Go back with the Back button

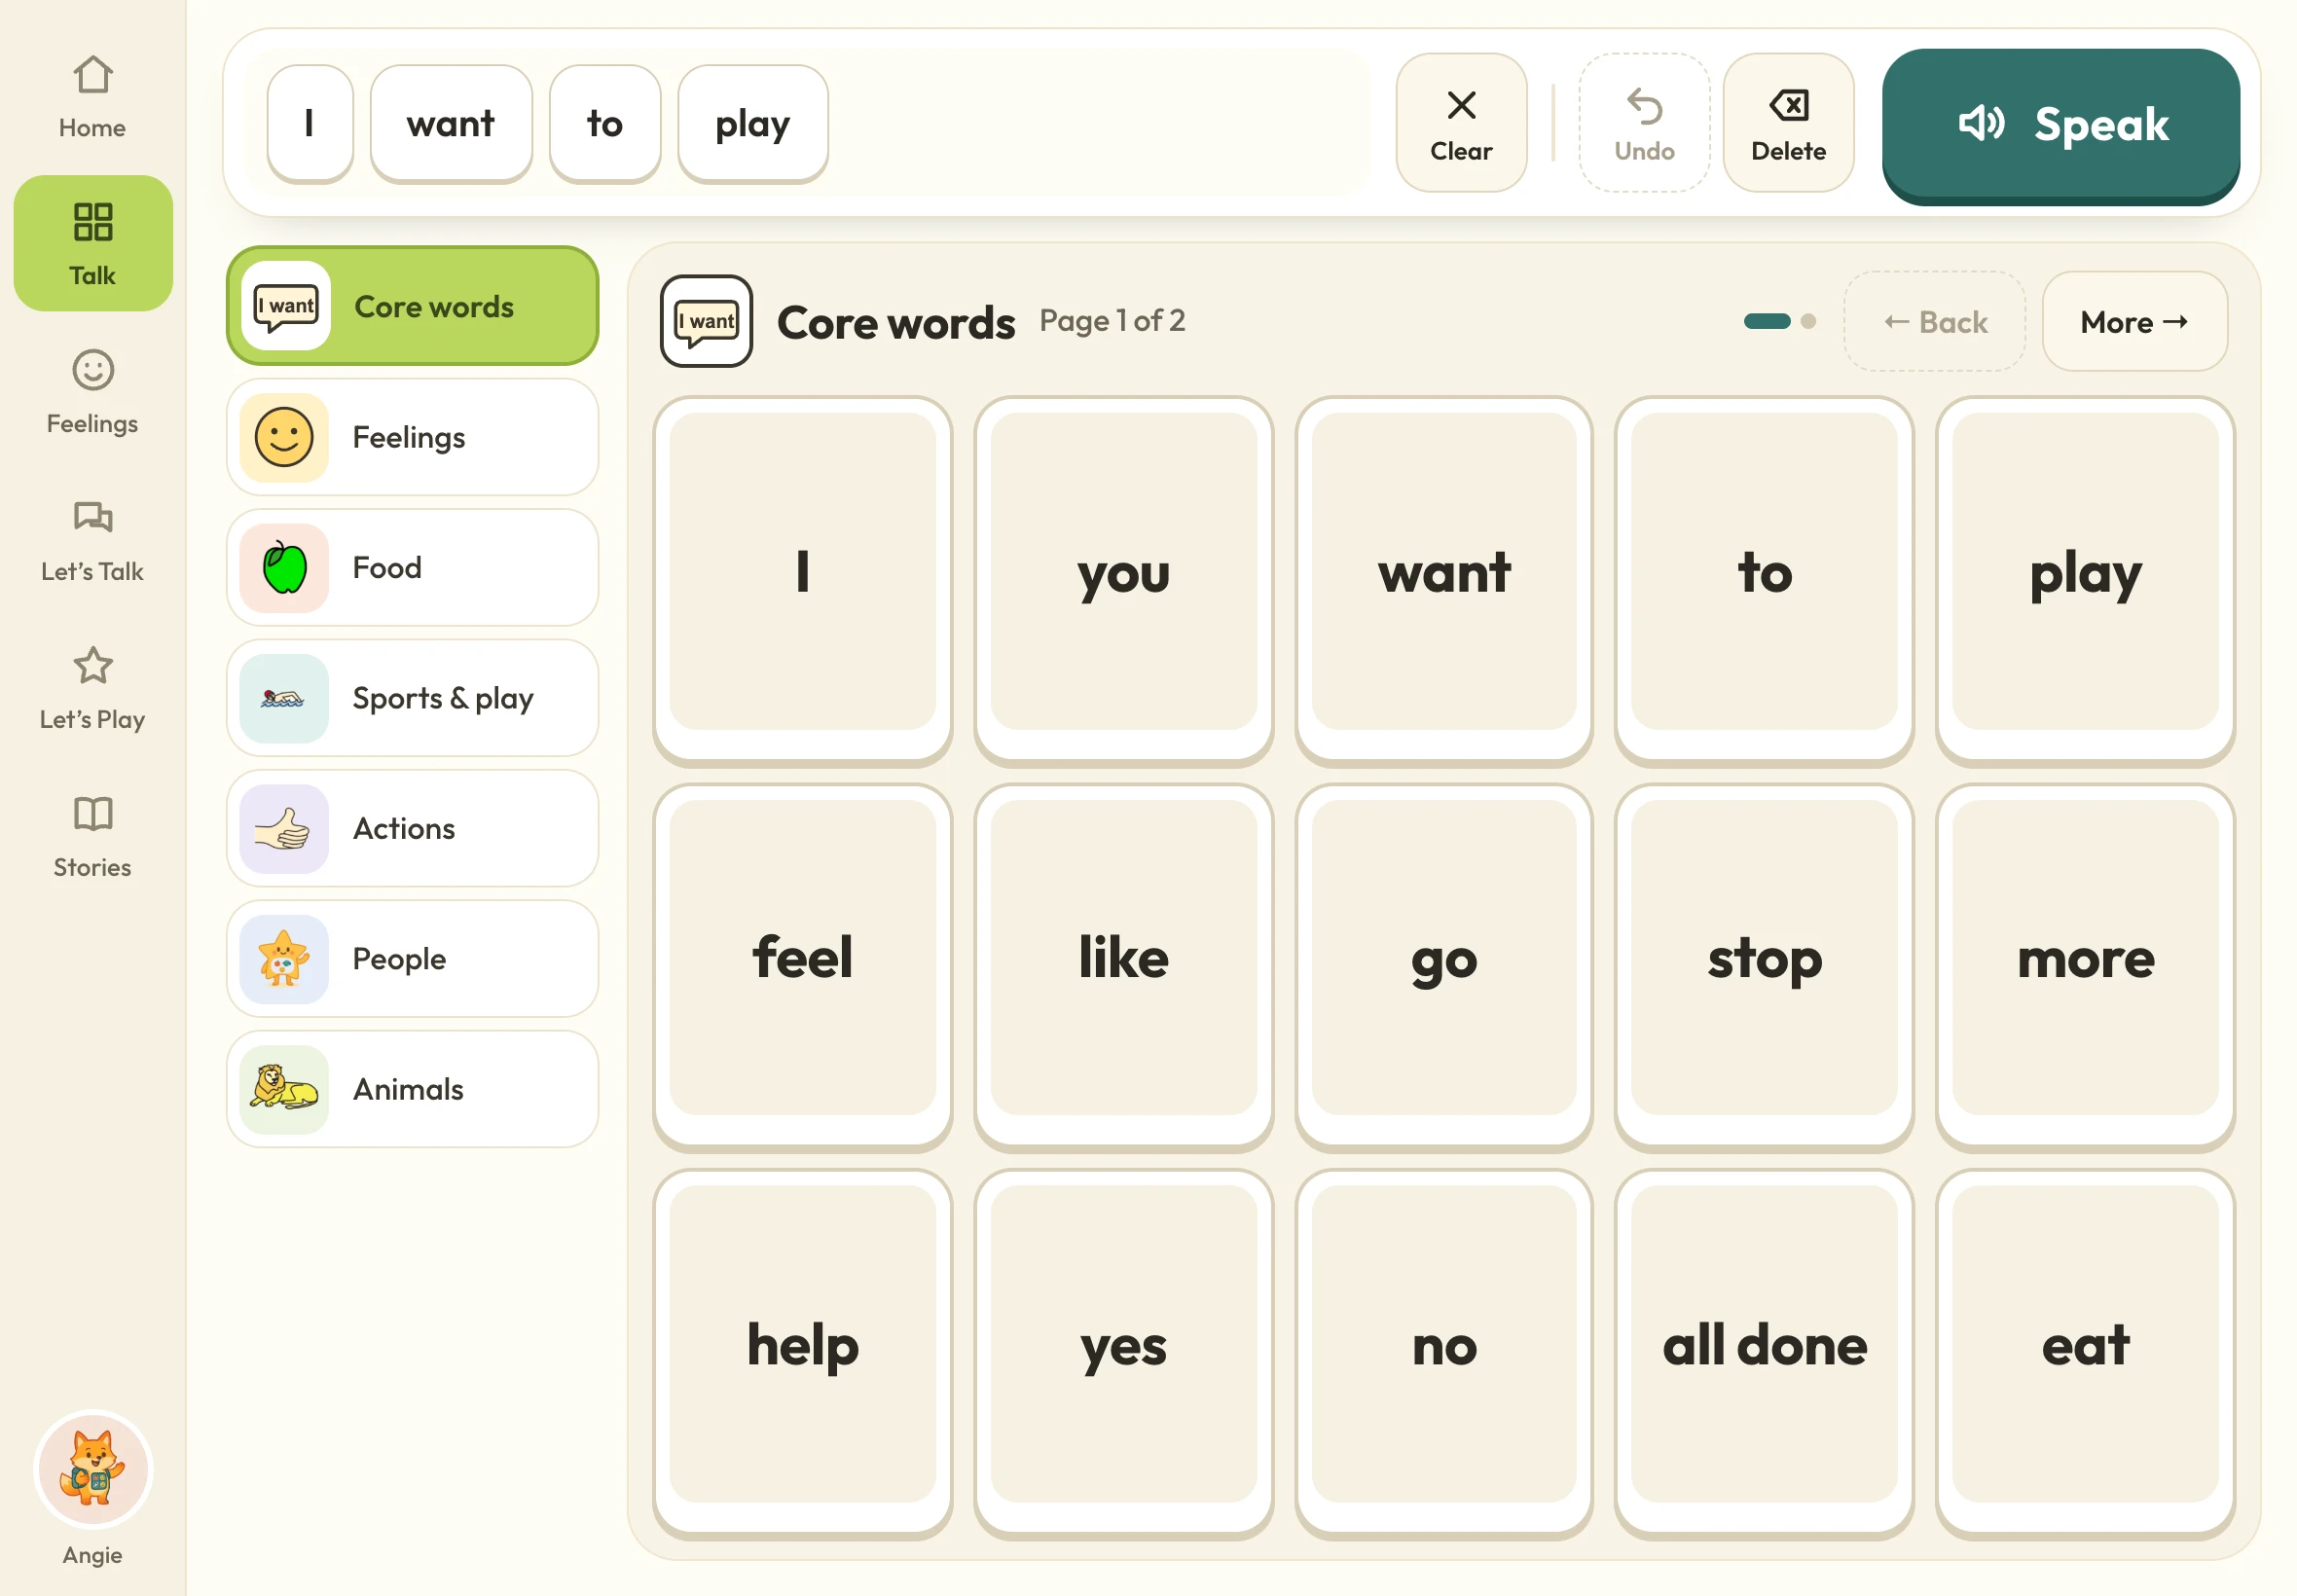(x=1934, y=321)
